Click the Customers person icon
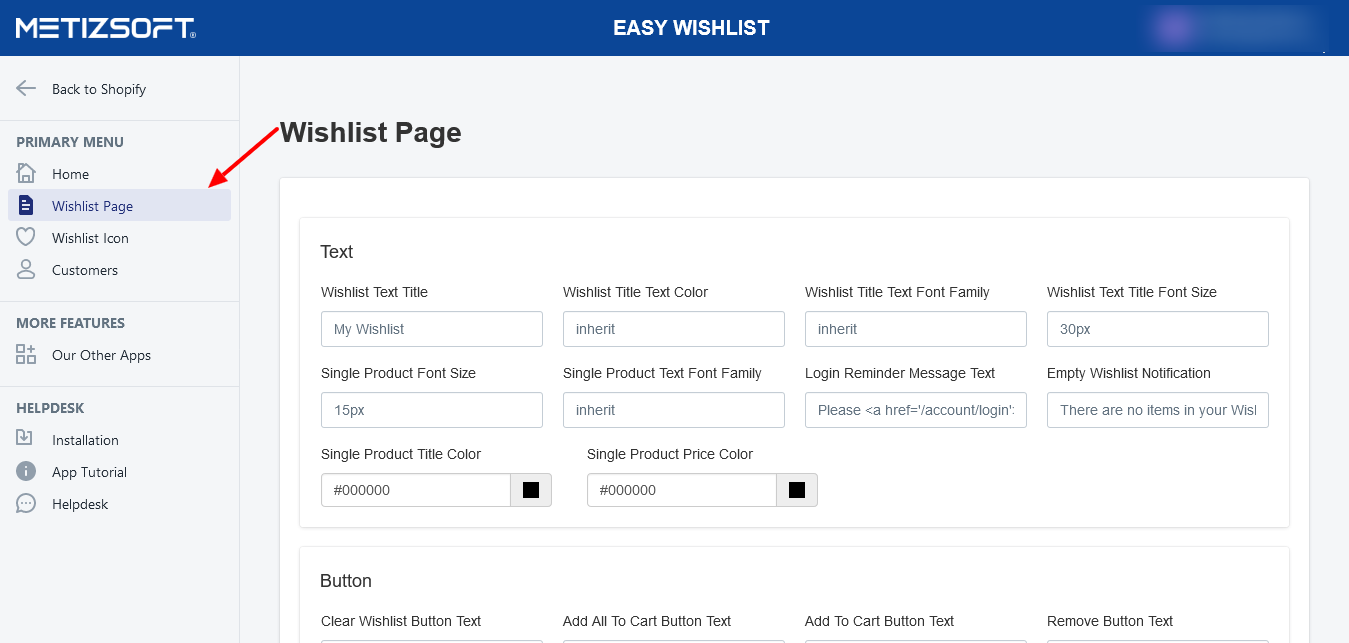1349x643 pixels. coord(26,270)
